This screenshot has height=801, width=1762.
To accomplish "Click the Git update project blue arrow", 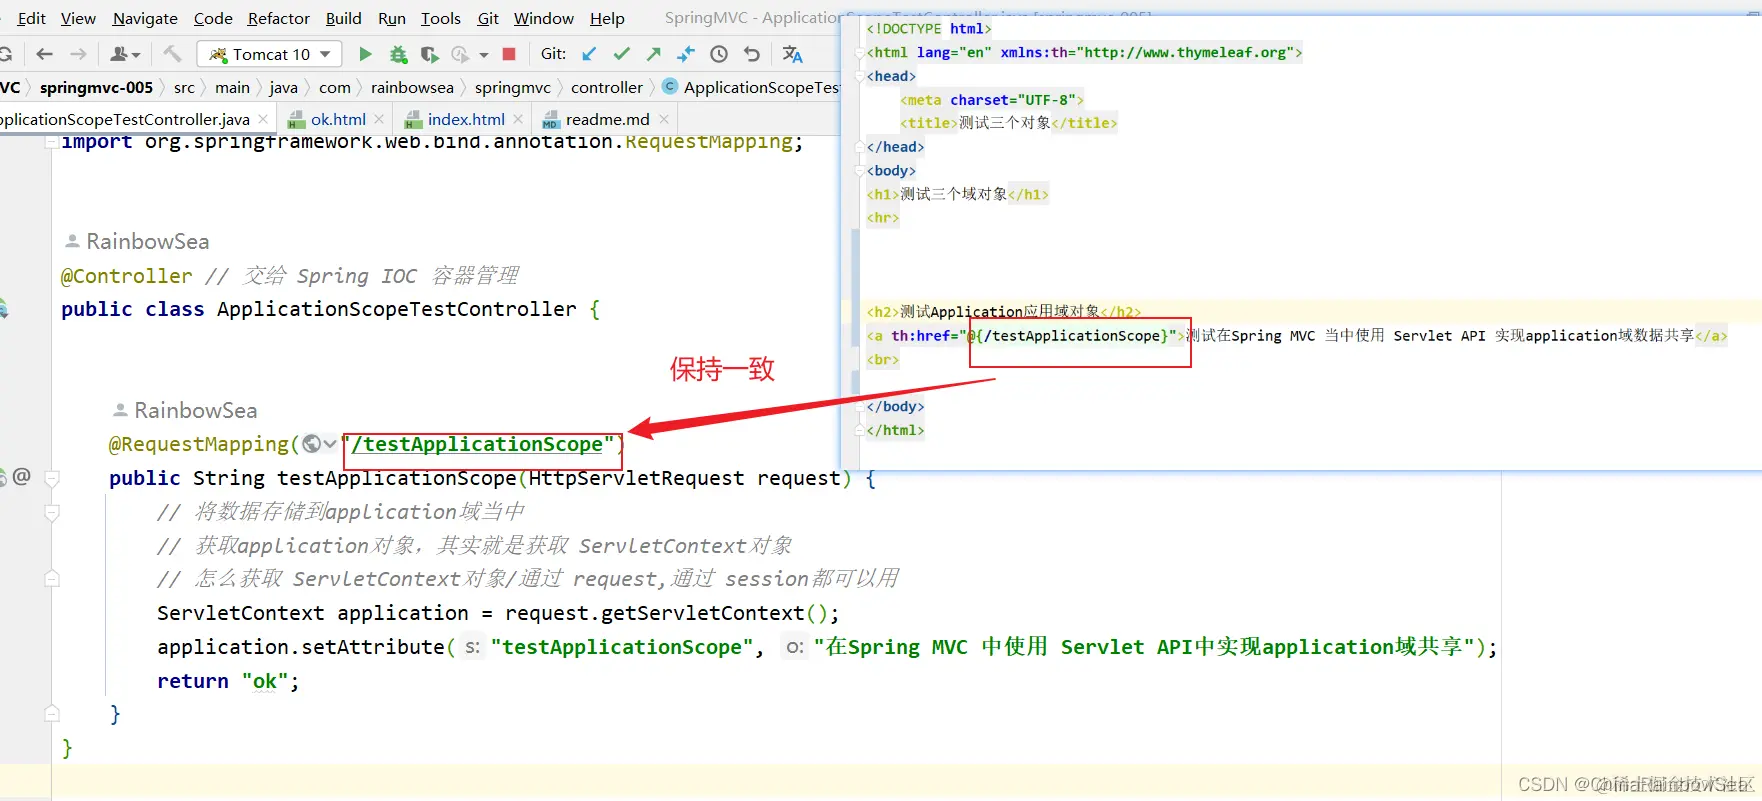I will pyautogui.click(x=589, y=54).
